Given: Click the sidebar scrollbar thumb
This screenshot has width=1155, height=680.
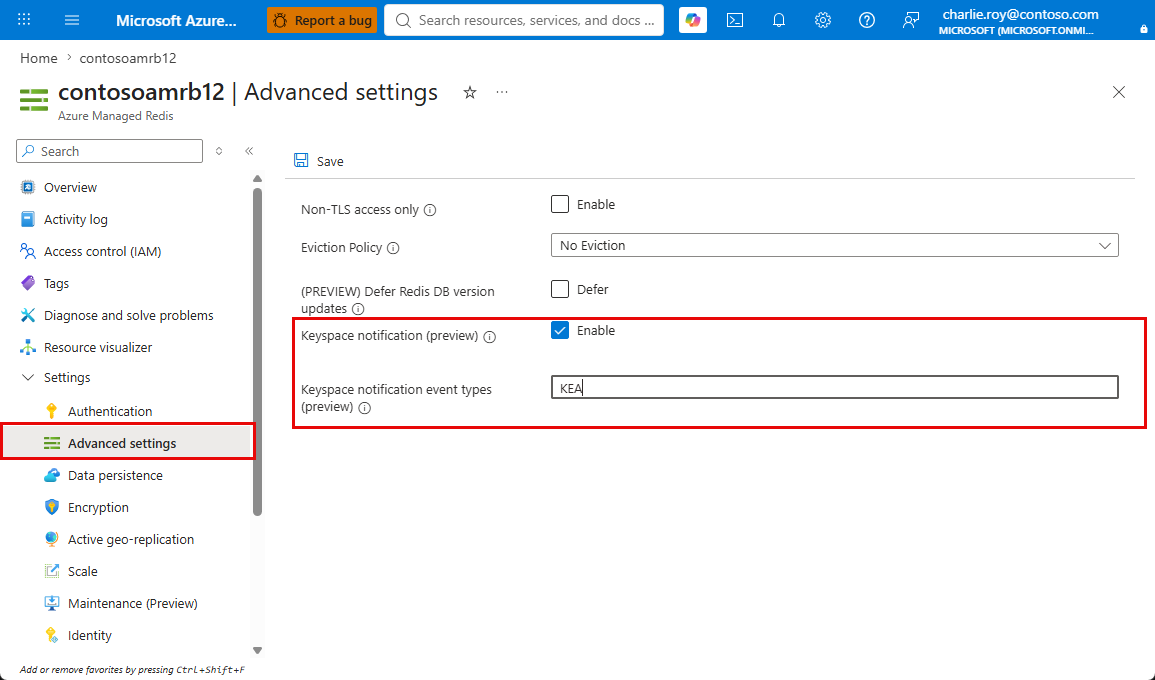Looking at the screenshot, I should click(x=257, y=351).
